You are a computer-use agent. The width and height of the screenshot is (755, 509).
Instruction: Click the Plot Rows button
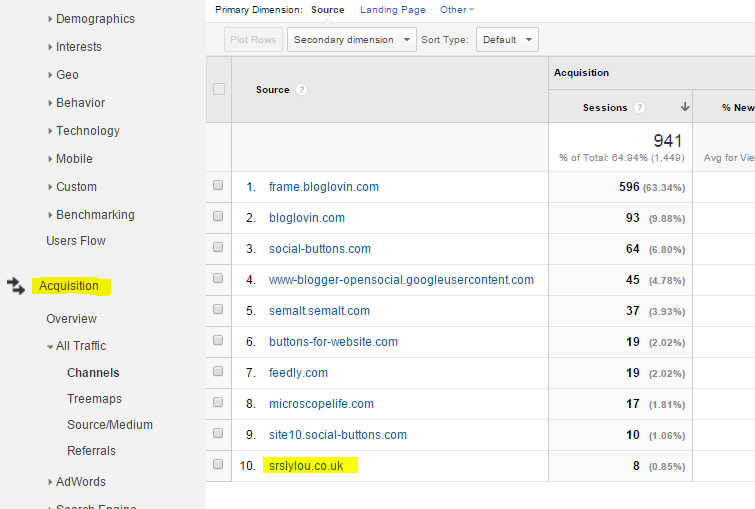click(253, 40)
